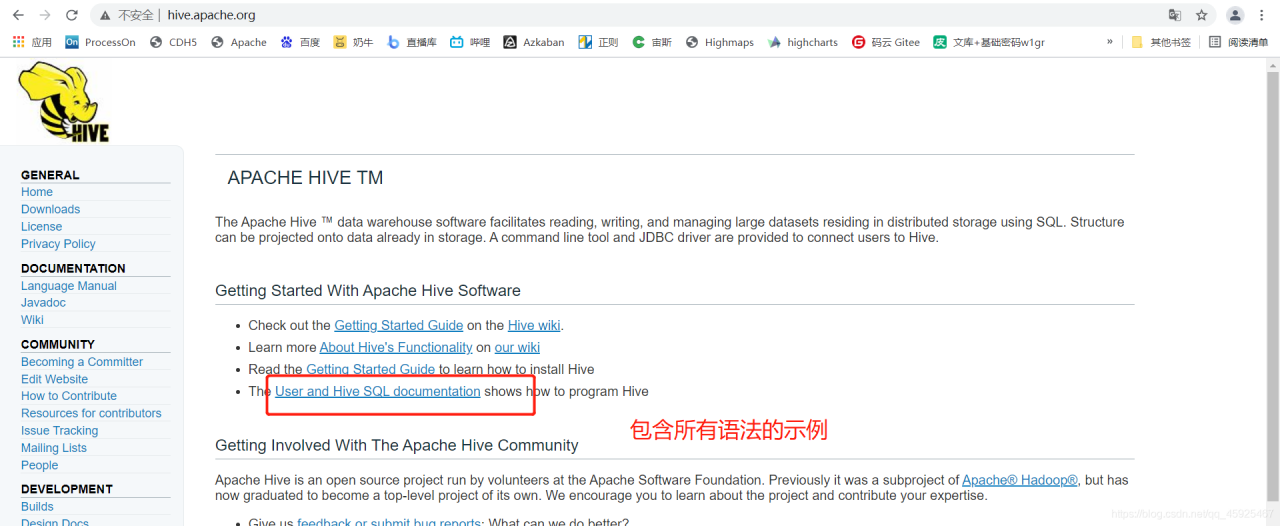Open the Downloads sidebar link
Screen dimensions: 1280x526
[x=50, y=209]
